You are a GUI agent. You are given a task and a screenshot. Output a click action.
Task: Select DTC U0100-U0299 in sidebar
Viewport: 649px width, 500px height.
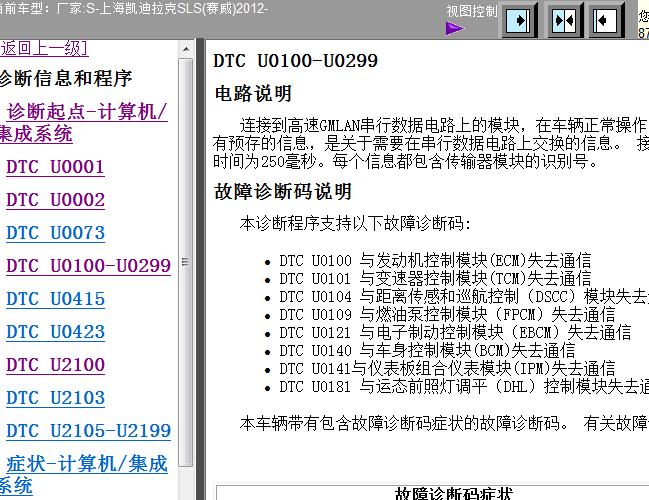coord(88,266)
